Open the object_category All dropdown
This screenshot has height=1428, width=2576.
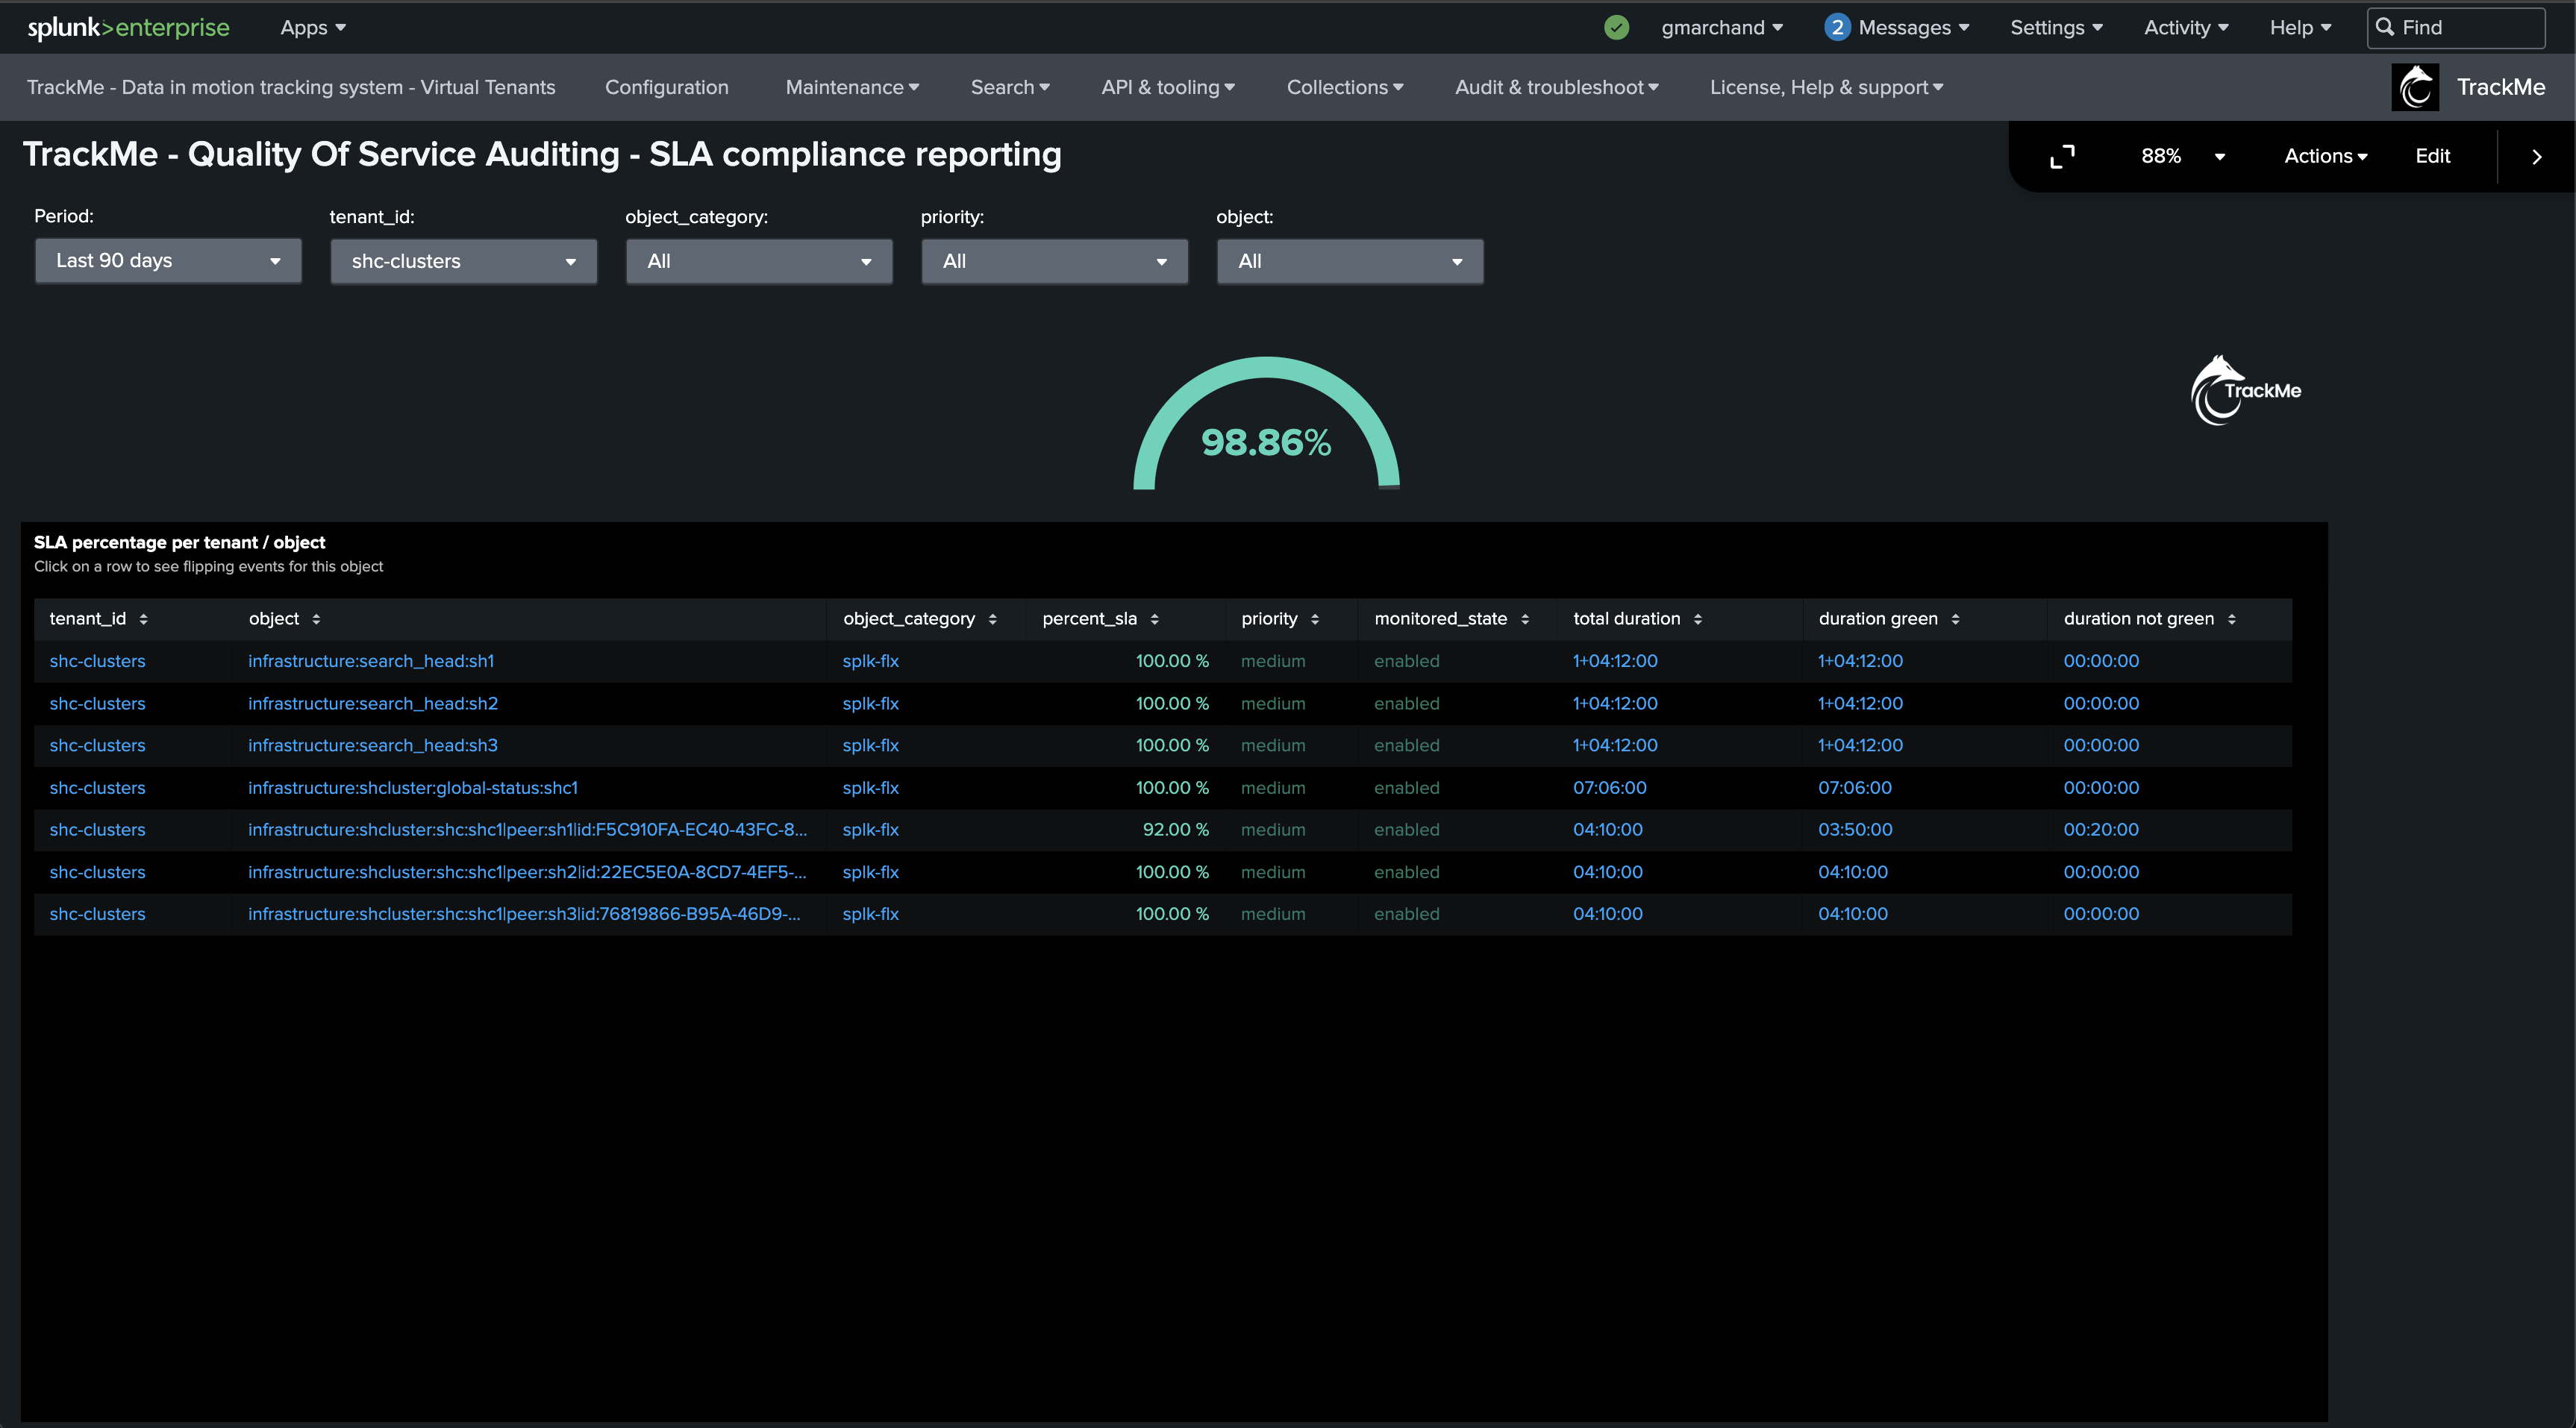[x=759, y=262]
